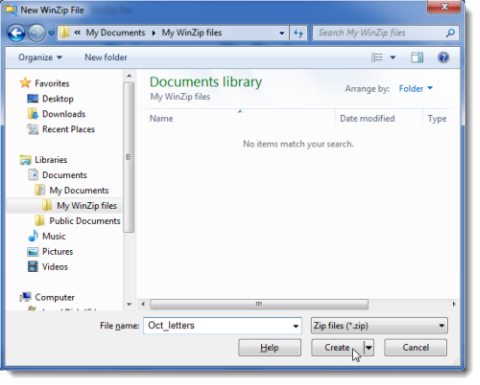This screenshot has width=480, height=385.
Task: Click the Videos filmstrip icon
Action: coord(33,267)
